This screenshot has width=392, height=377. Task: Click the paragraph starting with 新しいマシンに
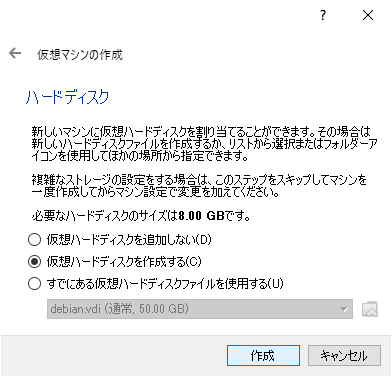tap(204, 144)
